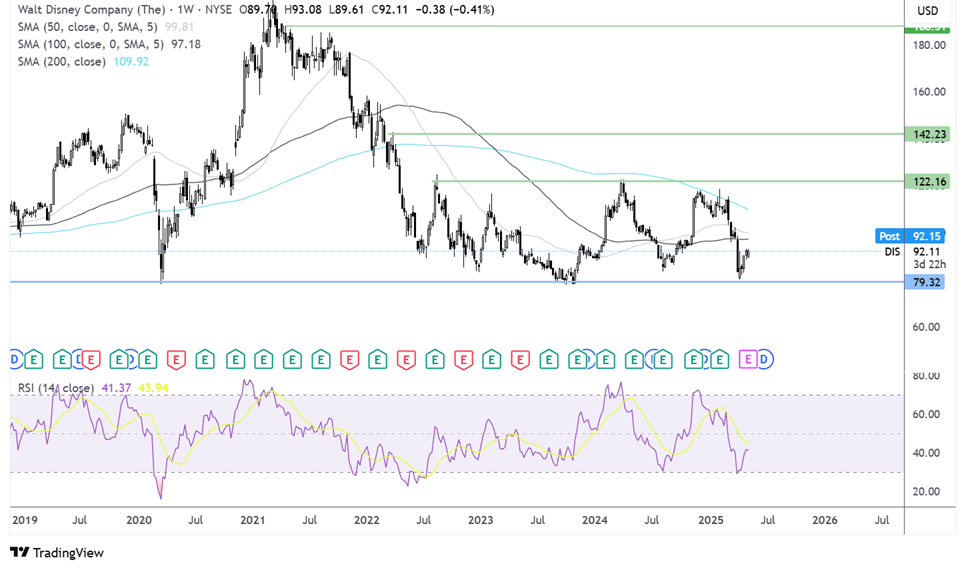The width and height of the screenshot is (973, 570).
Task: Click the 20.00 RSI axis label
Action: pyautogui.click(x=926, y=491)
